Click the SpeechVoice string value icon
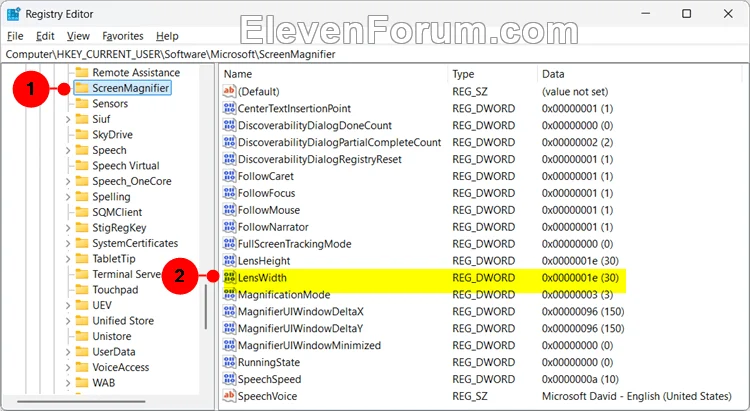Viewport: 750px width, 411px height. coord(230,396)
